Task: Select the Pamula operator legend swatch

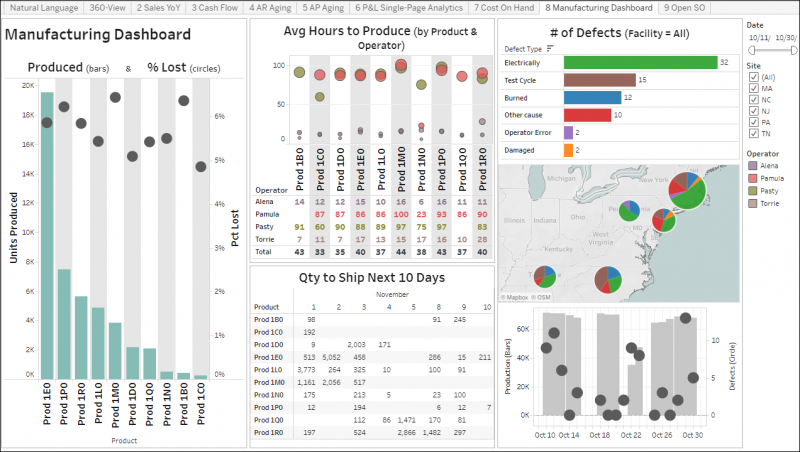Action: (752, 179)
